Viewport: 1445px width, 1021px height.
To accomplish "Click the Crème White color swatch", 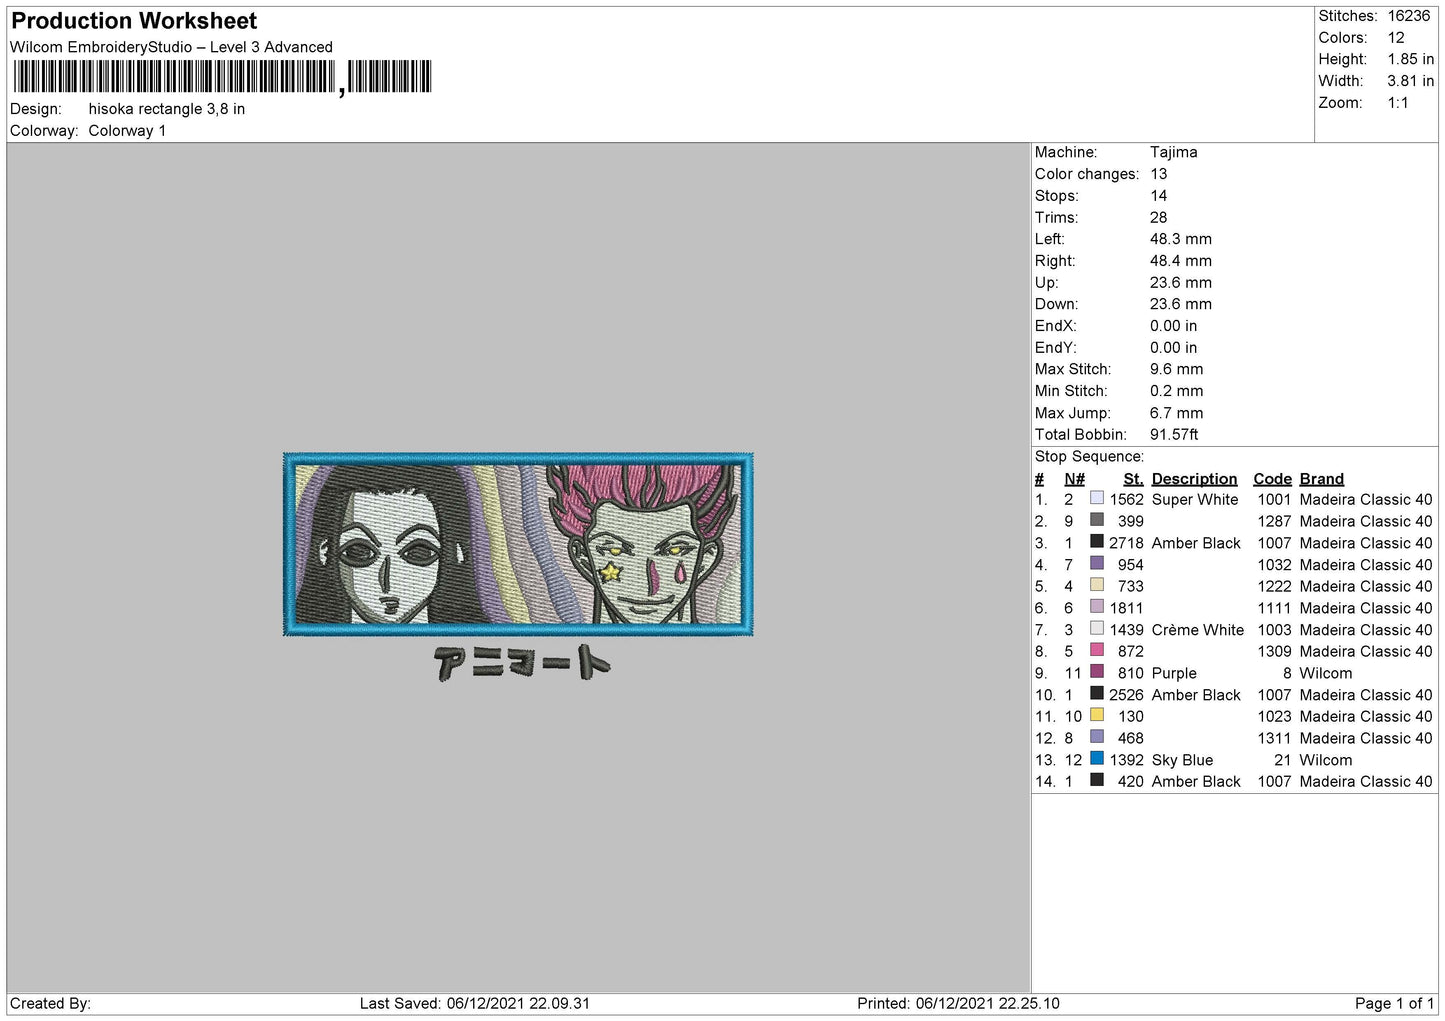I will (x=1097, y=629).
